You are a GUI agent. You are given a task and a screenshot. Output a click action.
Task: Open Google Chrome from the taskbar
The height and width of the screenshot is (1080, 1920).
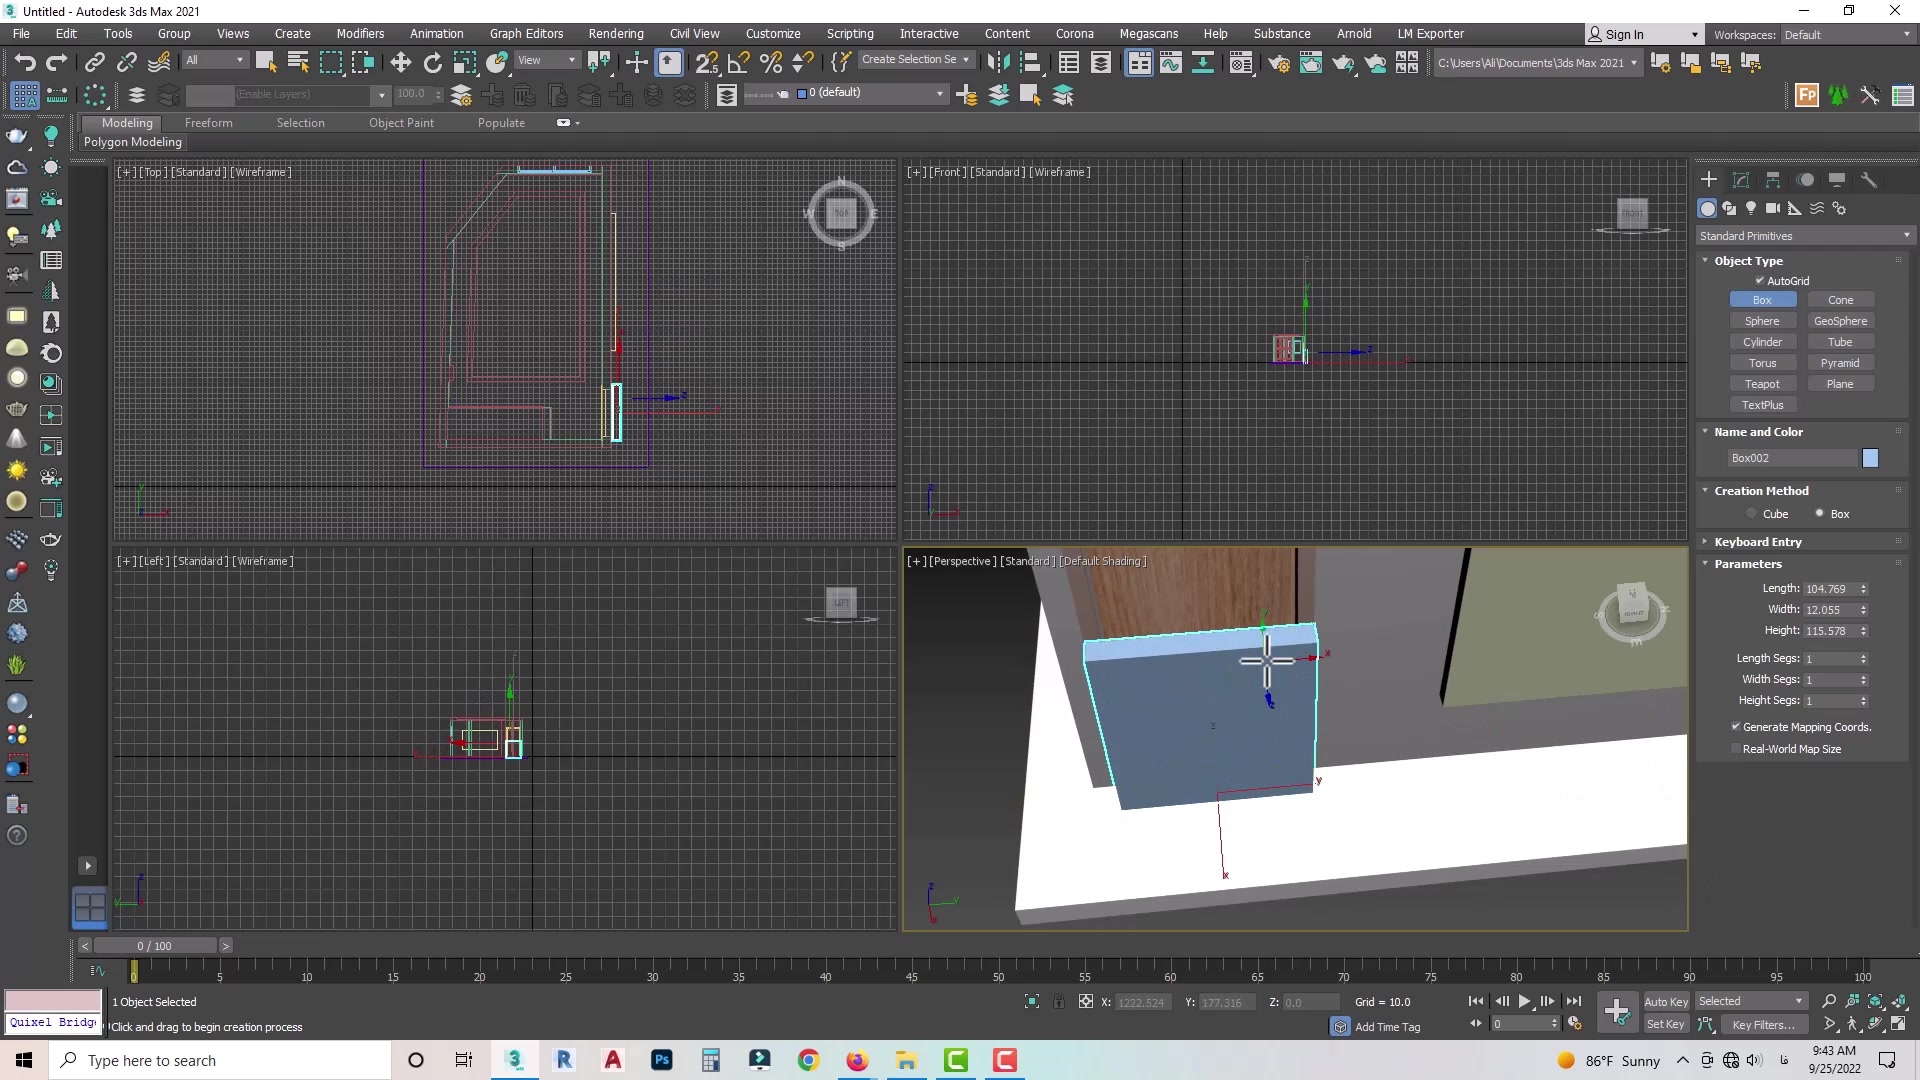(x=808, y=1060)
